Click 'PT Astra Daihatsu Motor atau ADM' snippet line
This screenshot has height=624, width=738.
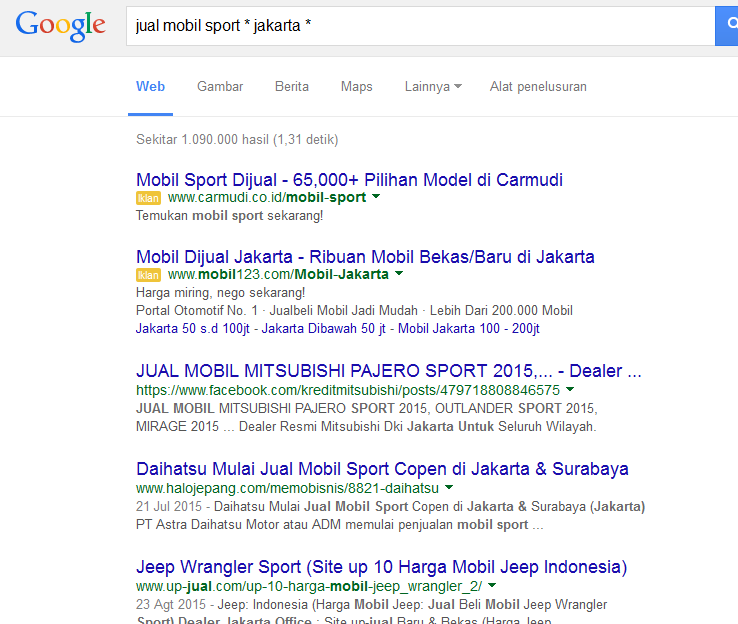point(340,524)
